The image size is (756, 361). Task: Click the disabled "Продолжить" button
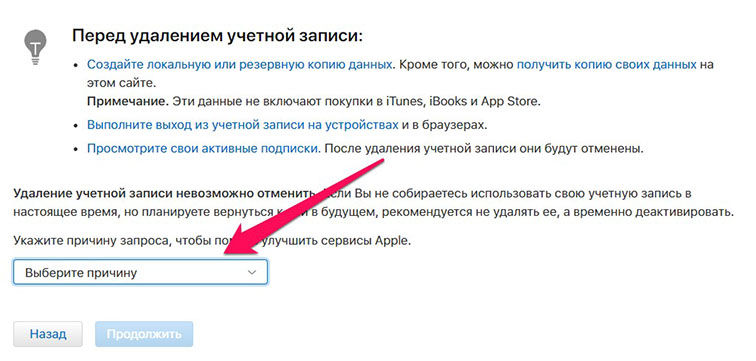click(144, 334)
